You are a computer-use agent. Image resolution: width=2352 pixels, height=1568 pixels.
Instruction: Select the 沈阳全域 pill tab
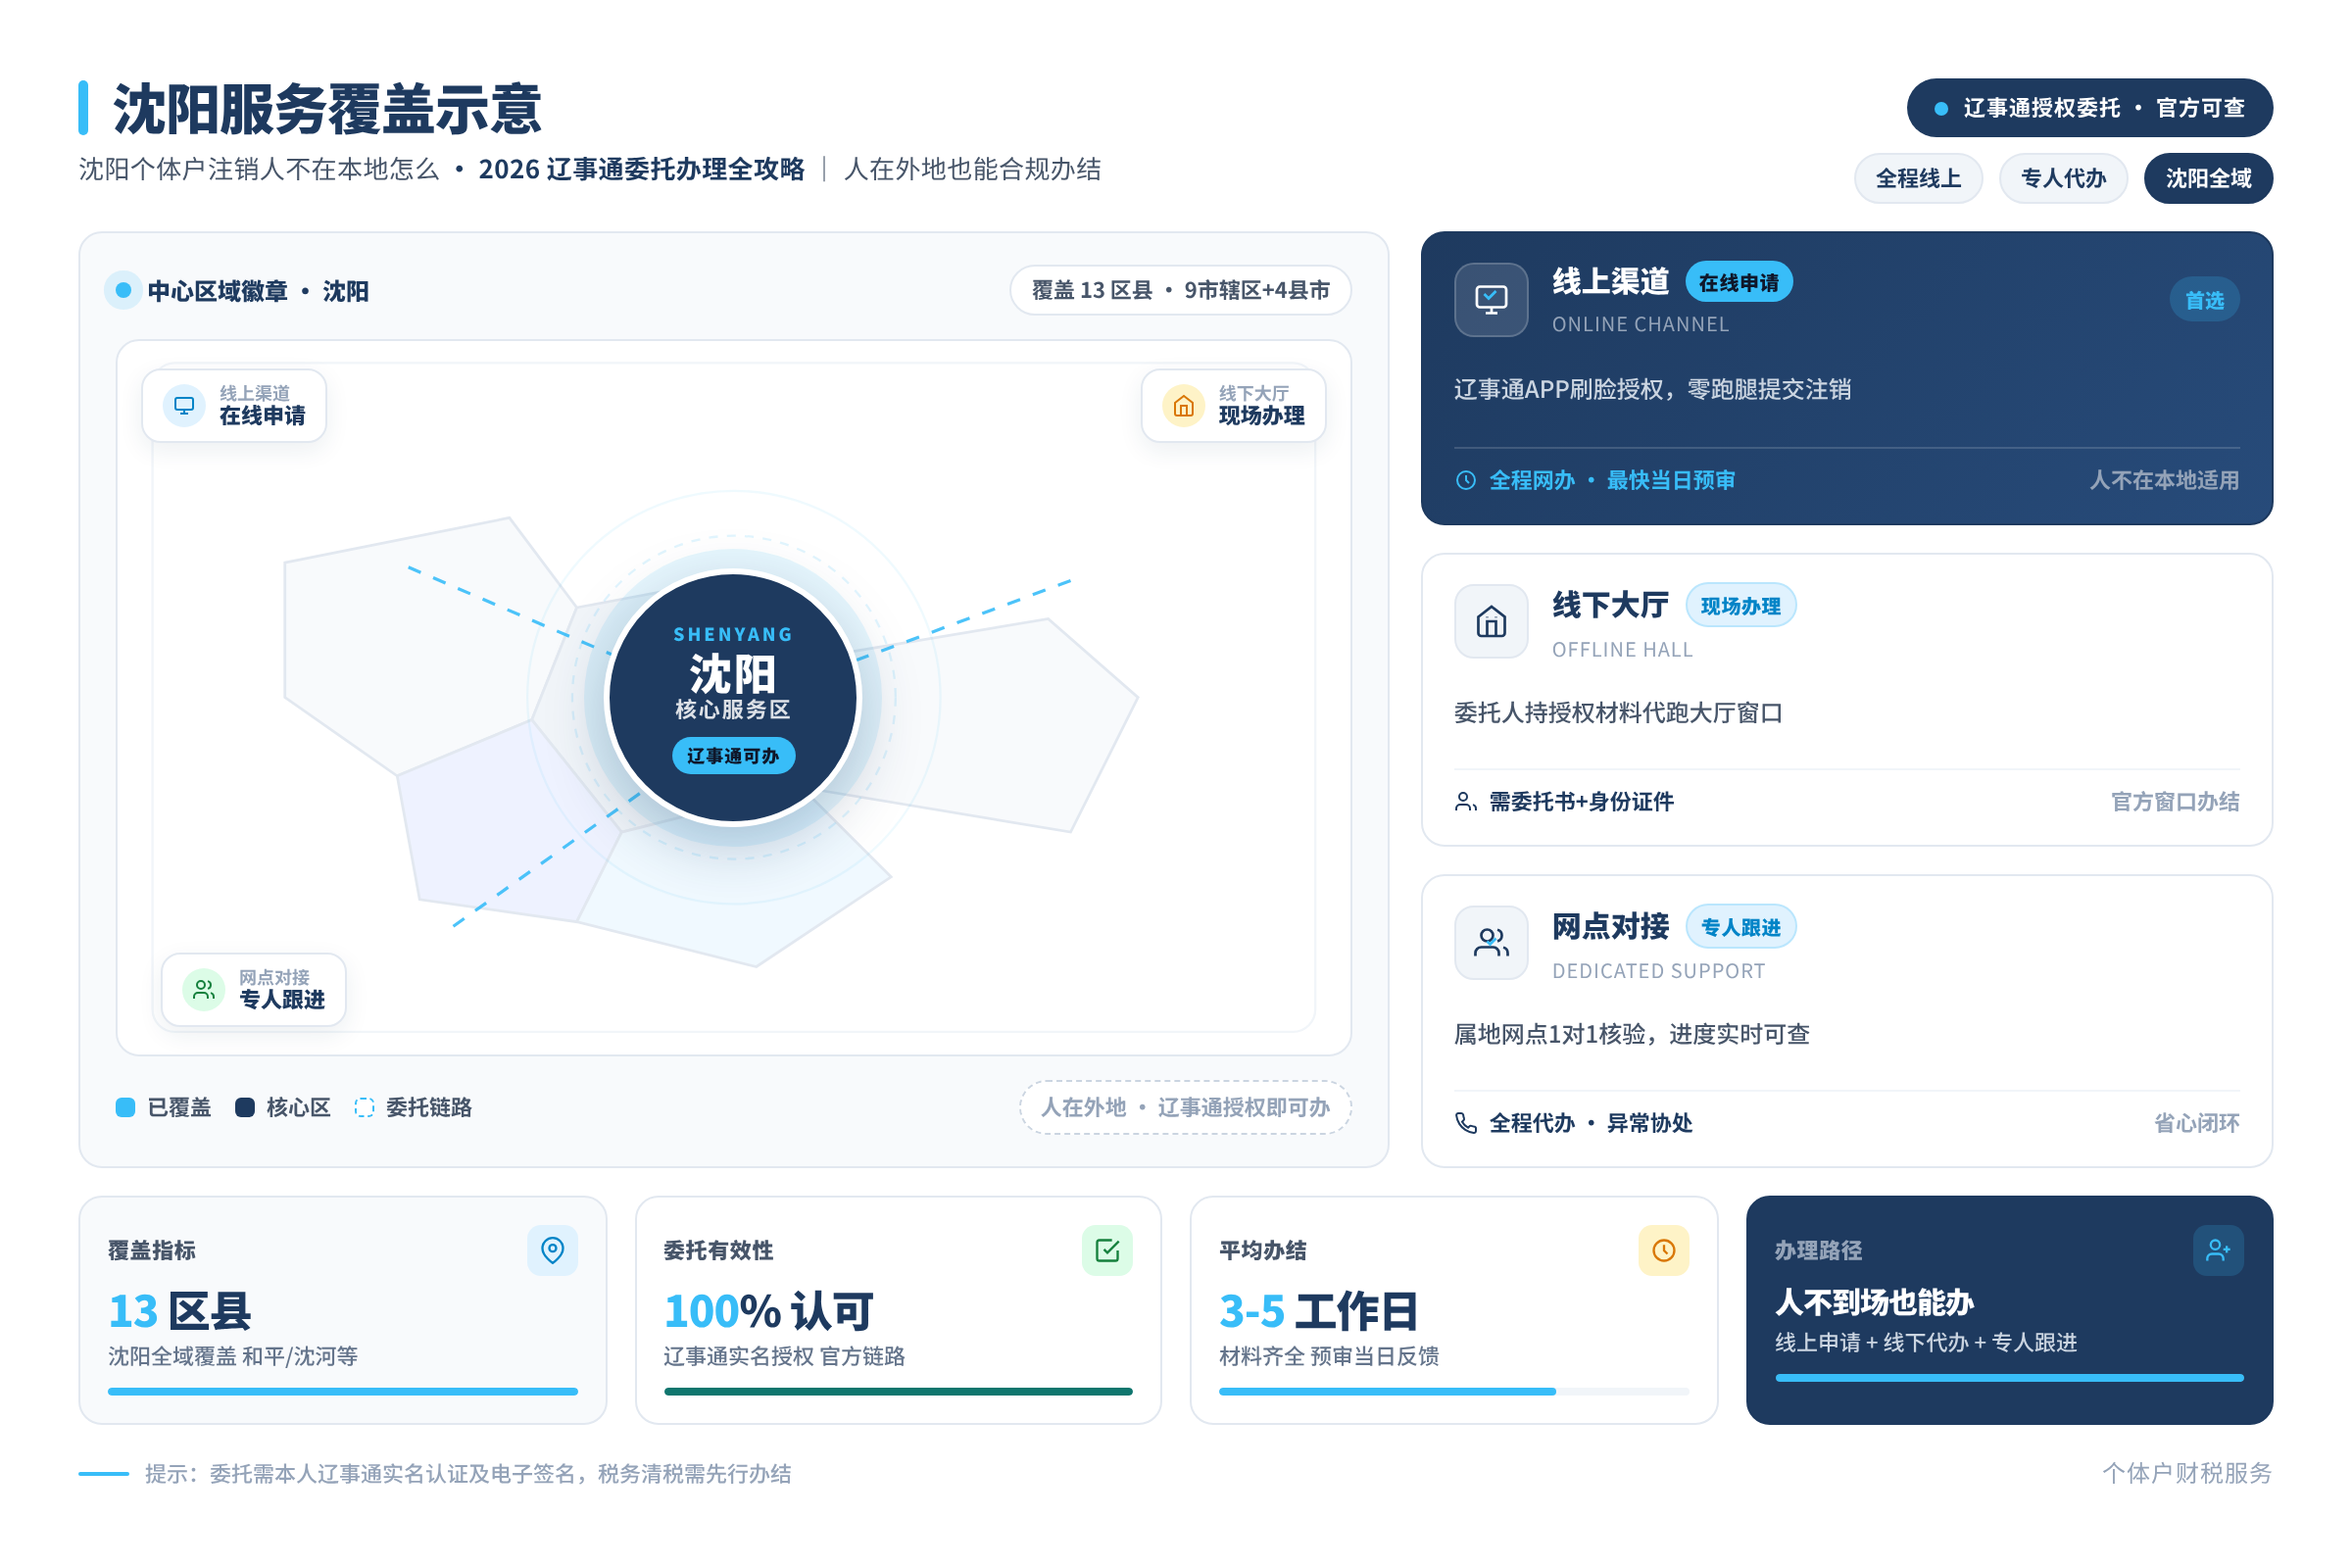[x=2208, y=178]
